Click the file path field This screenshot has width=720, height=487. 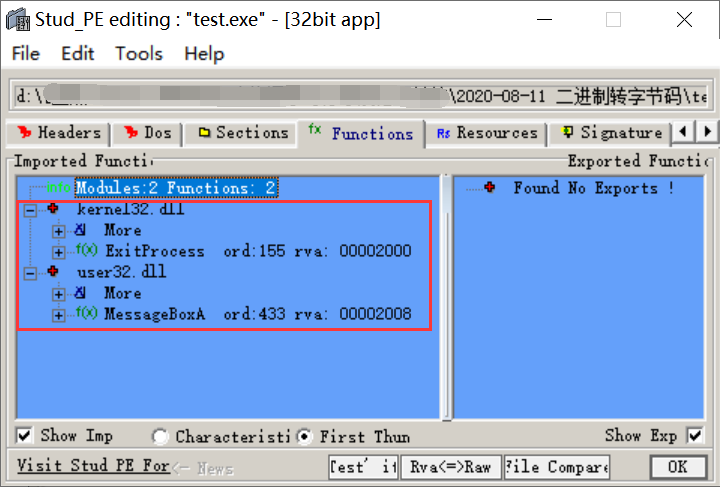[x=361, y=96]
